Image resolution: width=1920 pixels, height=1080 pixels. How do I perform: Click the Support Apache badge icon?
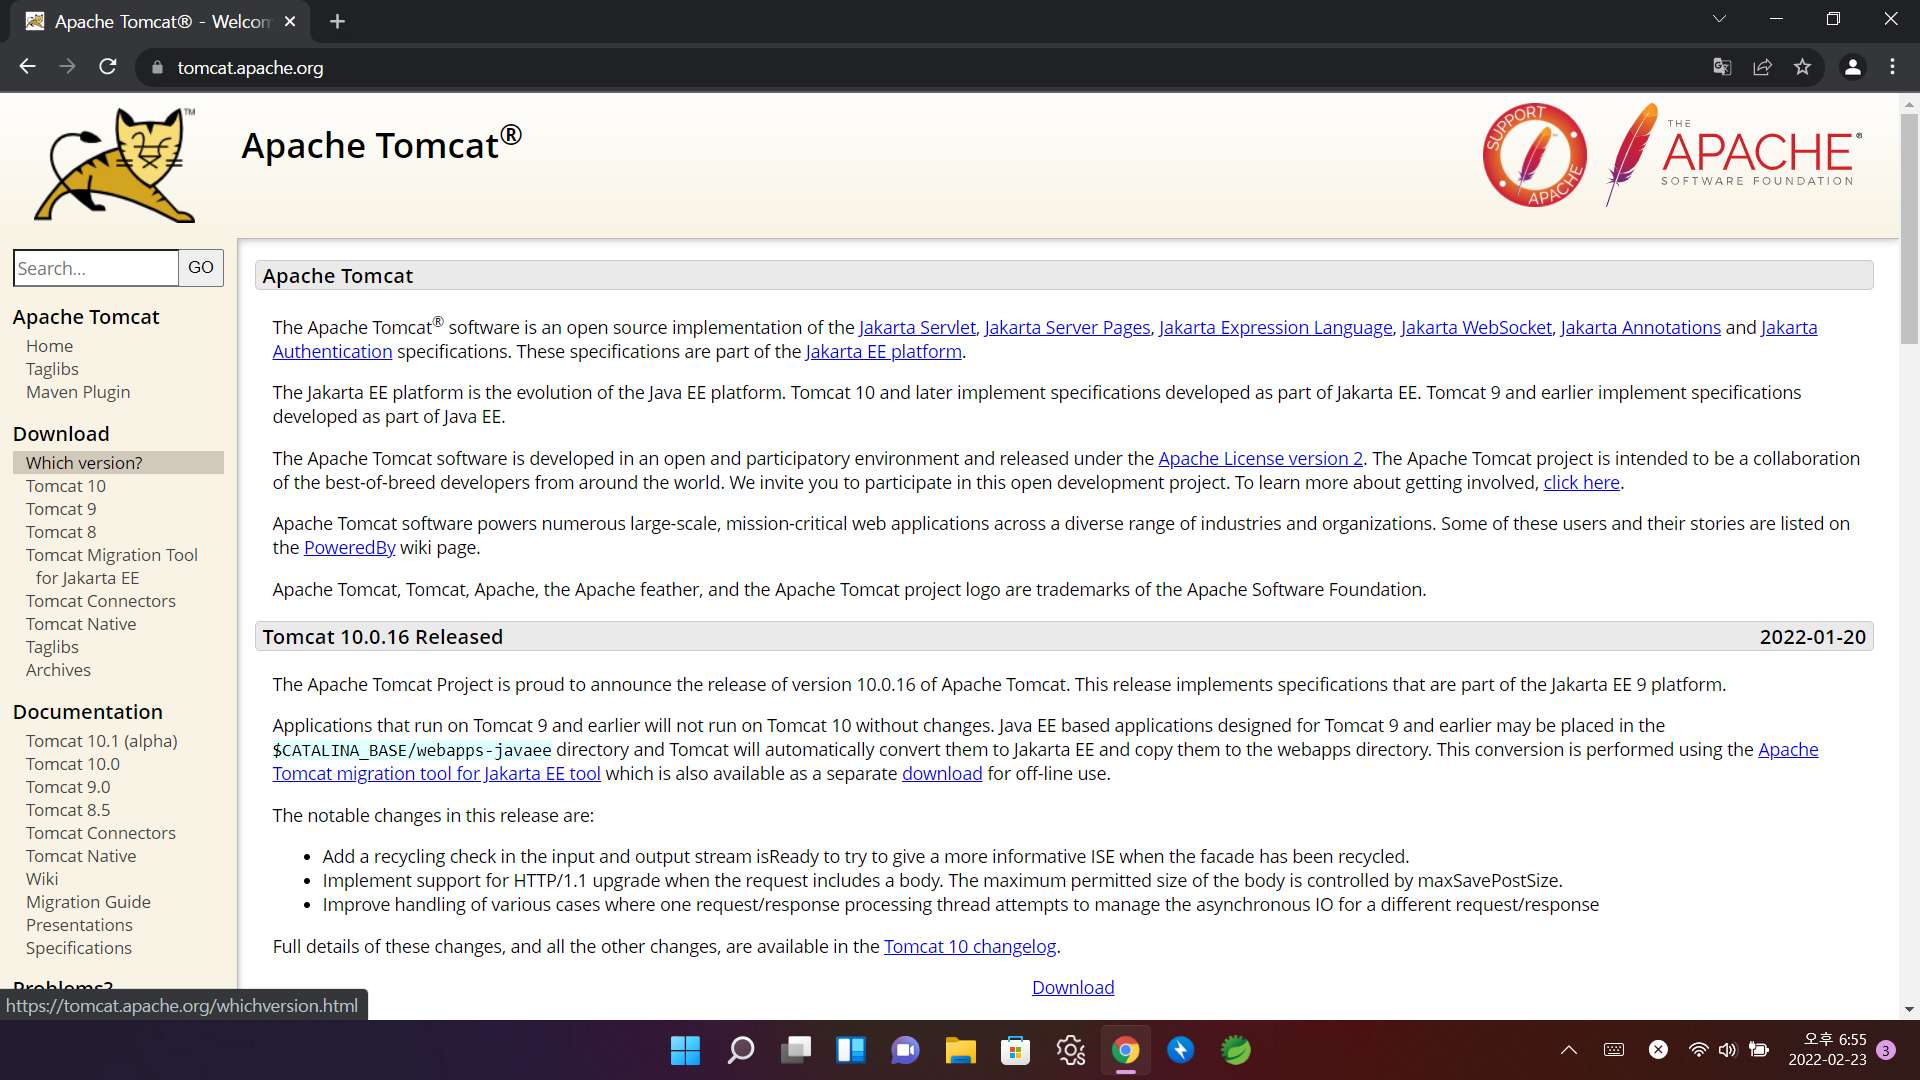coord(1534,155)
